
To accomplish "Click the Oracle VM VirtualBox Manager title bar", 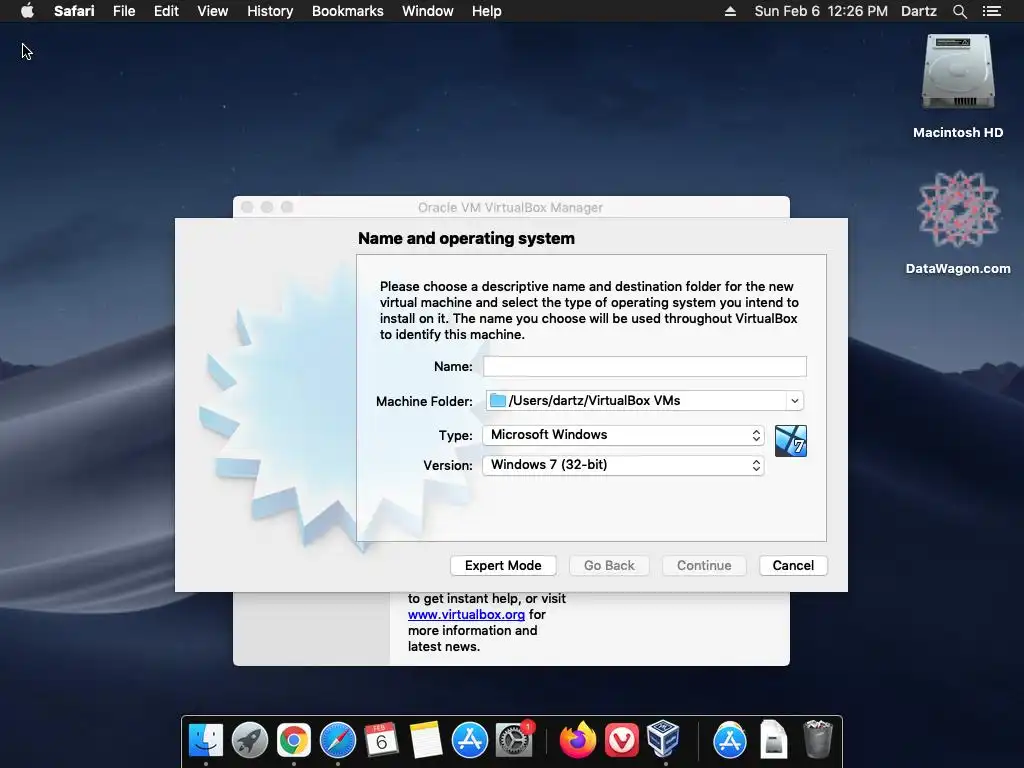I will [511, 207].
